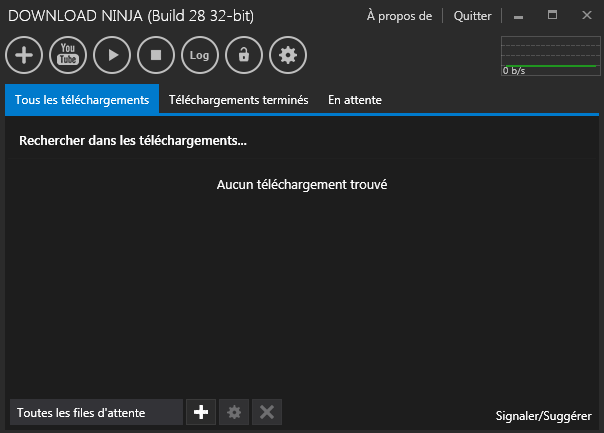Screen dimensions: 604x433
Task: Switch to Téléchargements terminés tab
Action: pyautogui.click(x=238, y=100)
